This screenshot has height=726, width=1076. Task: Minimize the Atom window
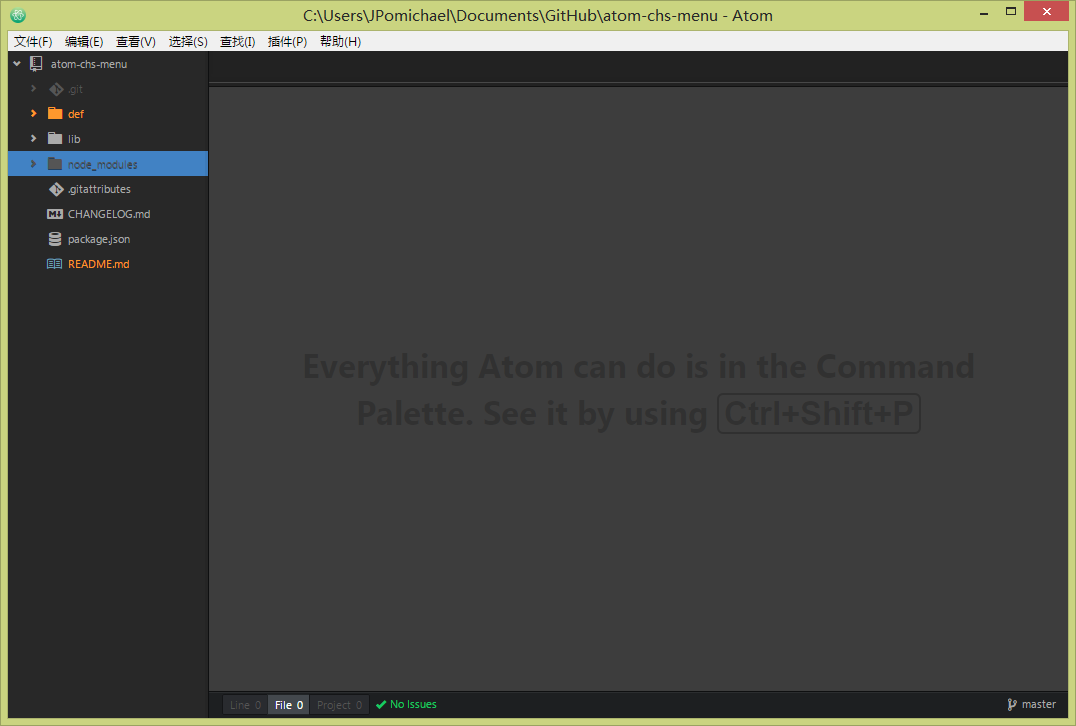tap(983, 12)
